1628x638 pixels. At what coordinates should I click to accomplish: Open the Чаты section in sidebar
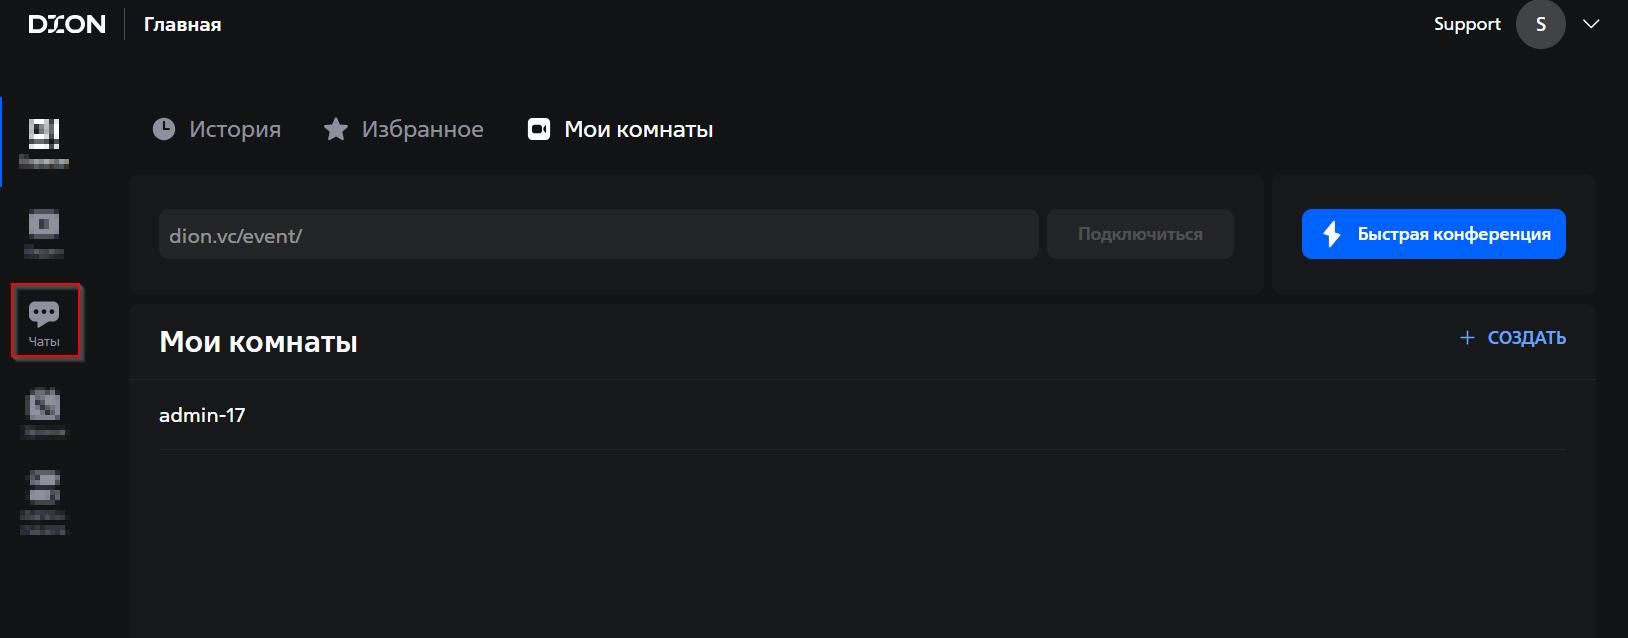point(44,322)
